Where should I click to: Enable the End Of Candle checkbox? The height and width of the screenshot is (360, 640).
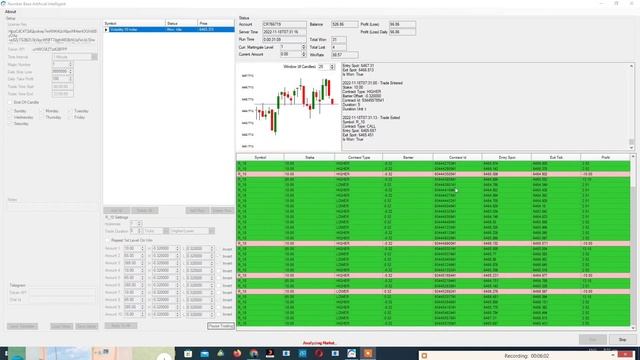point(10,102)
